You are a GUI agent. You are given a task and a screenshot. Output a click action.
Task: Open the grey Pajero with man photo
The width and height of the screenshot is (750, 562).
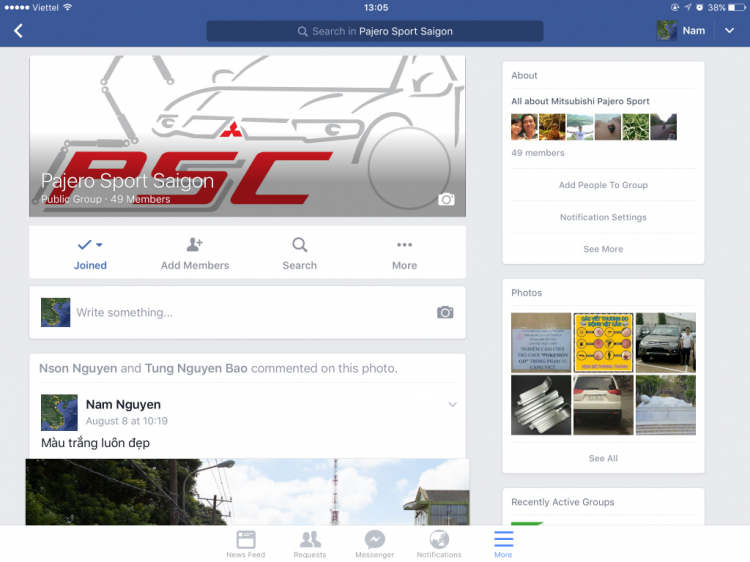click(x=665, y=342)
